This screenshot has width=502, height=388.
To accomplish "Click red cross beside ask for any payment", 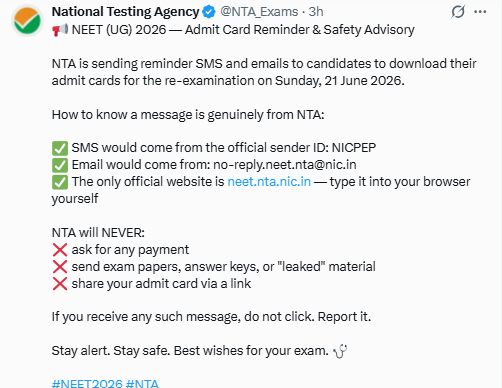I will 60,250.
